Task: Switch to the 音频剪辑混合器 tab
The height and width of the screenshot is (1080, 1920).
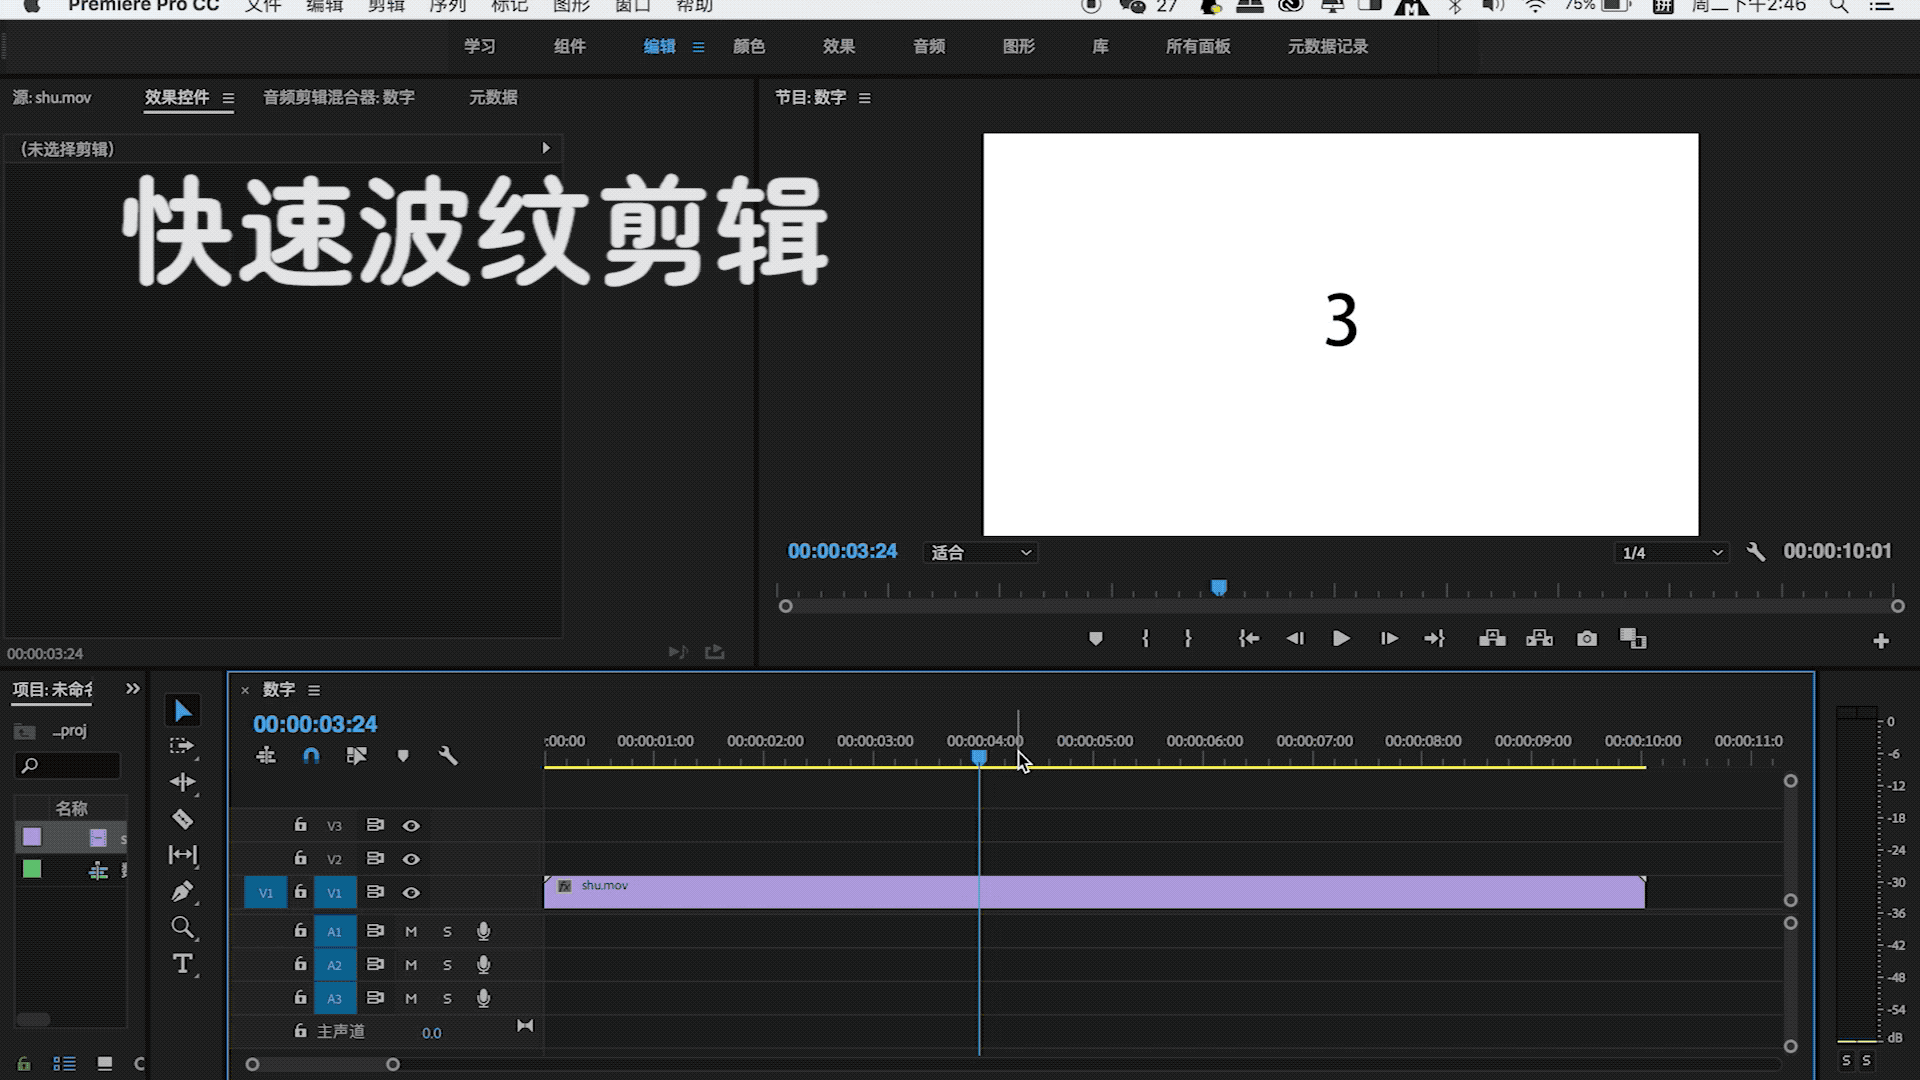Action: tap(340, 97)
